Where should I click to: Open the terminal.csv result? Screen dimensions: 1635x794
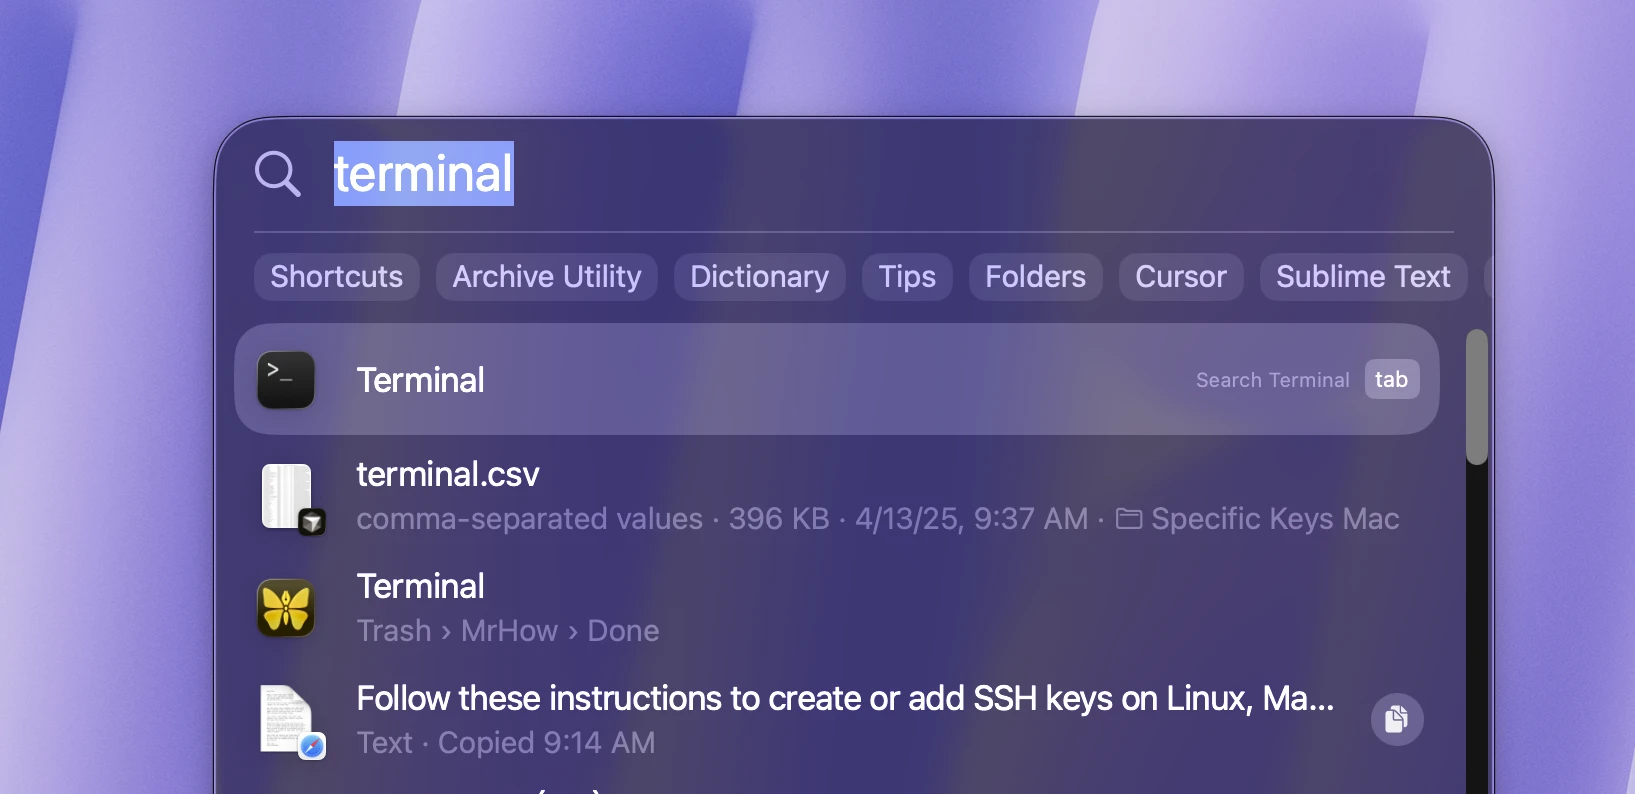[837, 497]
